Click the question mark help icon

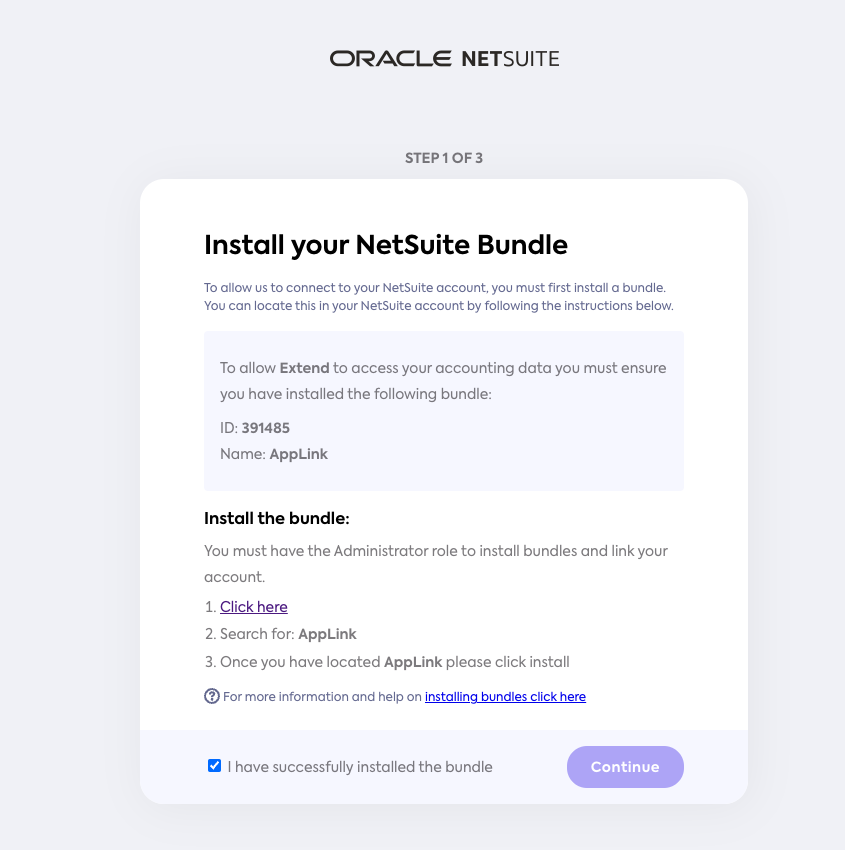click(212, 696)
